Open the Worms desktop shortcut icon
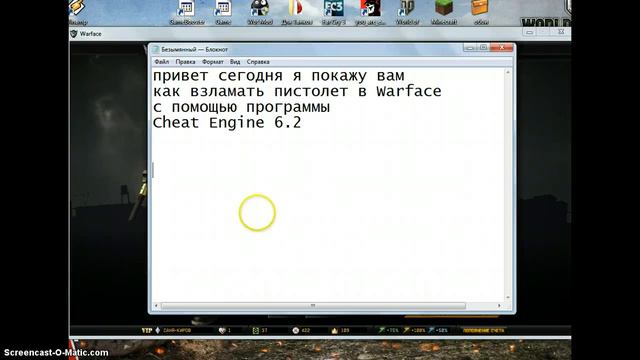The height and width of the screenshot is (360, 640). point(260,9)
